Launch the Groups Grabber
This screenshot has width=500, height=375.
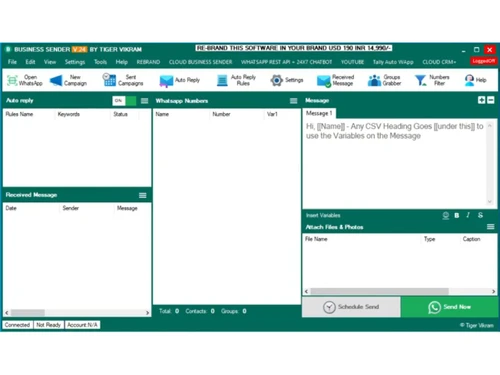click(x=384, y=80)
